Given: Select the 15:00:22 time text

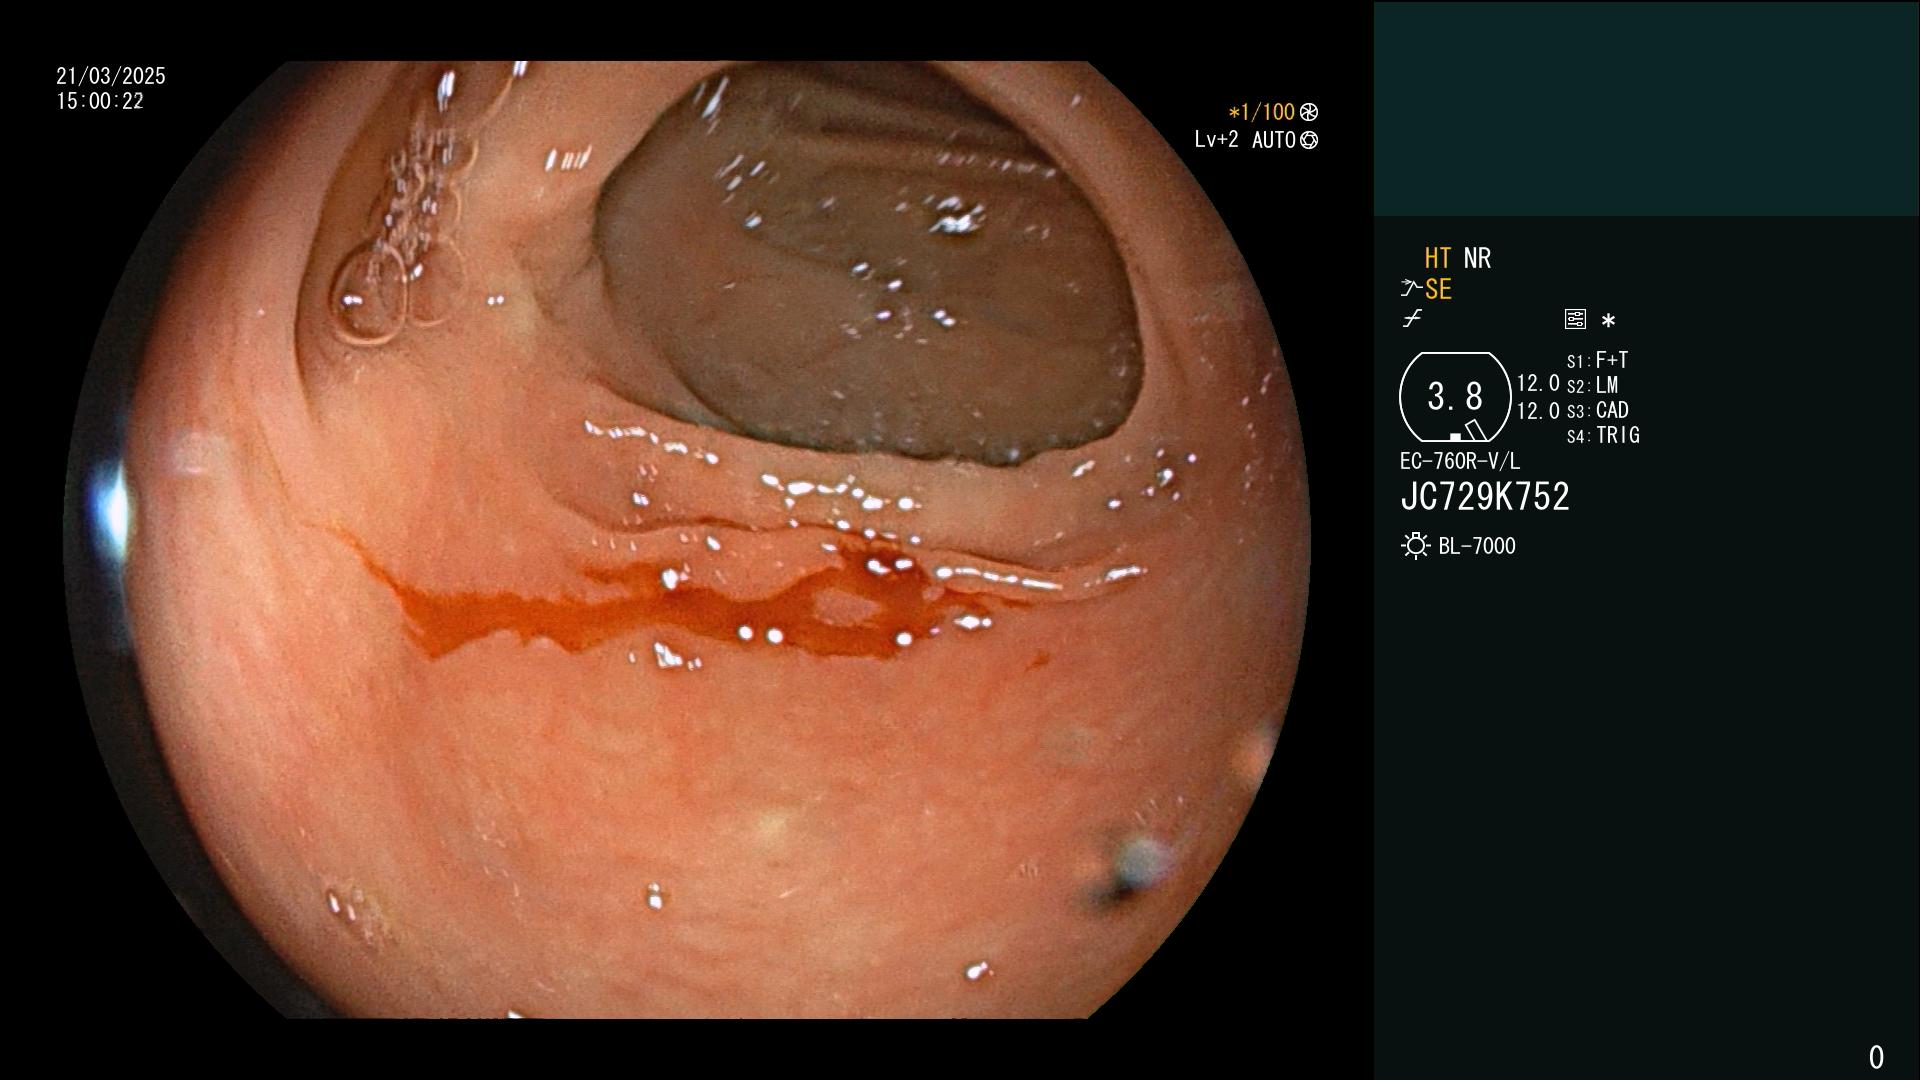Looking at the screenshot, I should coord(100,101).
